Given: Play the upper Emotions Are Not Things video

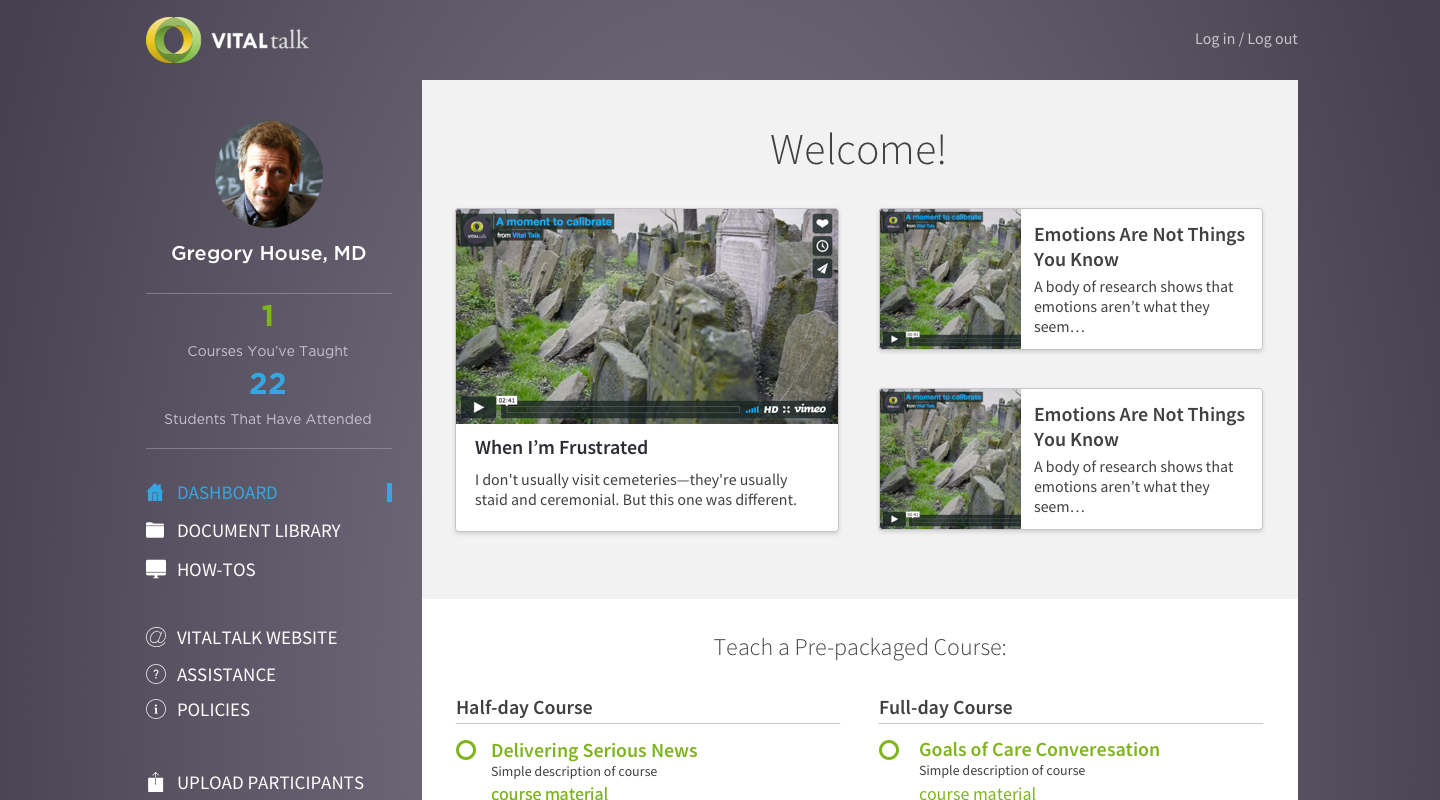Looking at the screenshot, I should (x=894, y=339).
